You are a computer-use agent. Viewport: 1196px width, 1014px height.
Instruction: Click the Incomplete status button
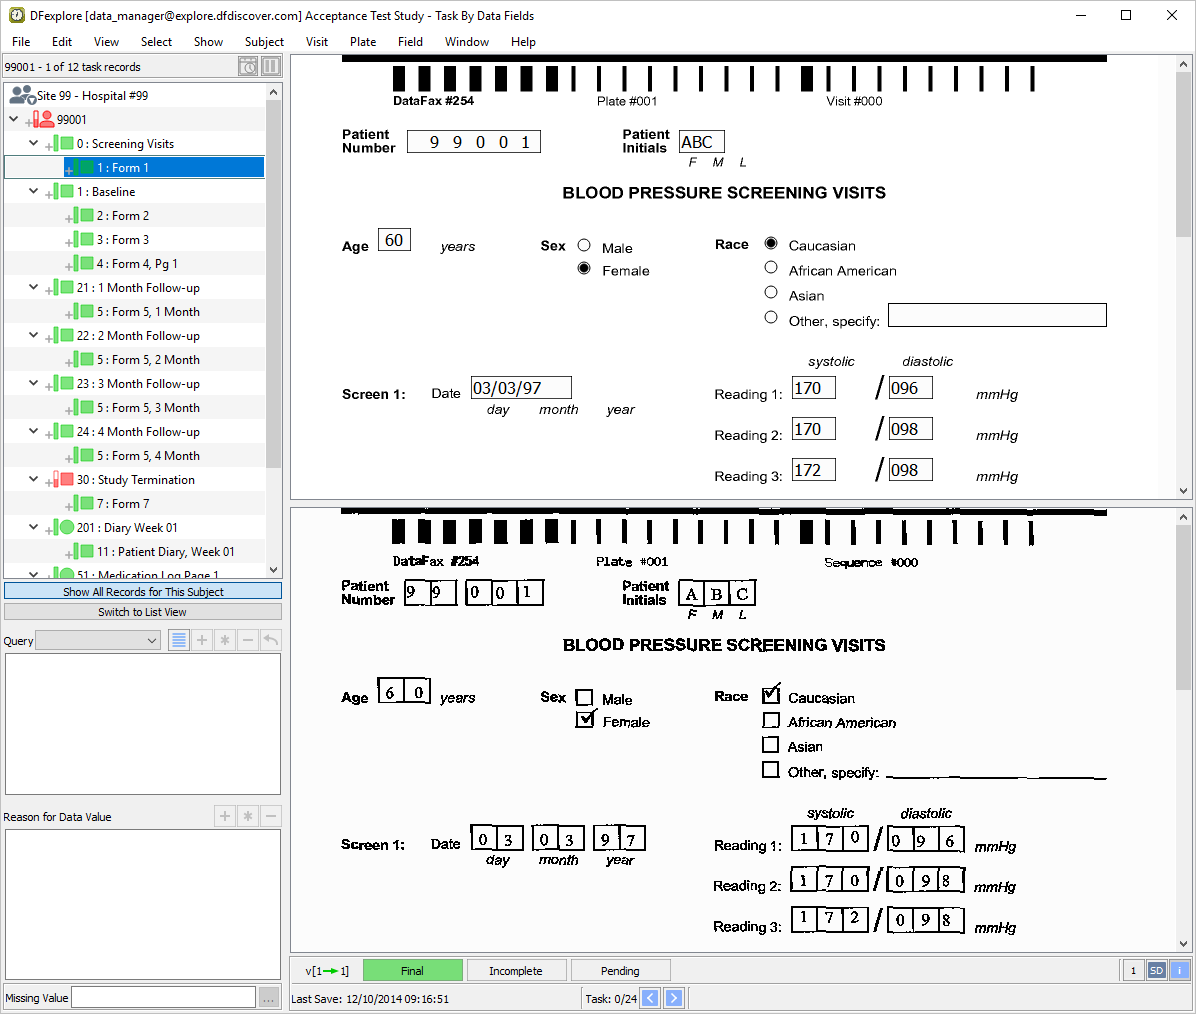click(x=515, y=971)
